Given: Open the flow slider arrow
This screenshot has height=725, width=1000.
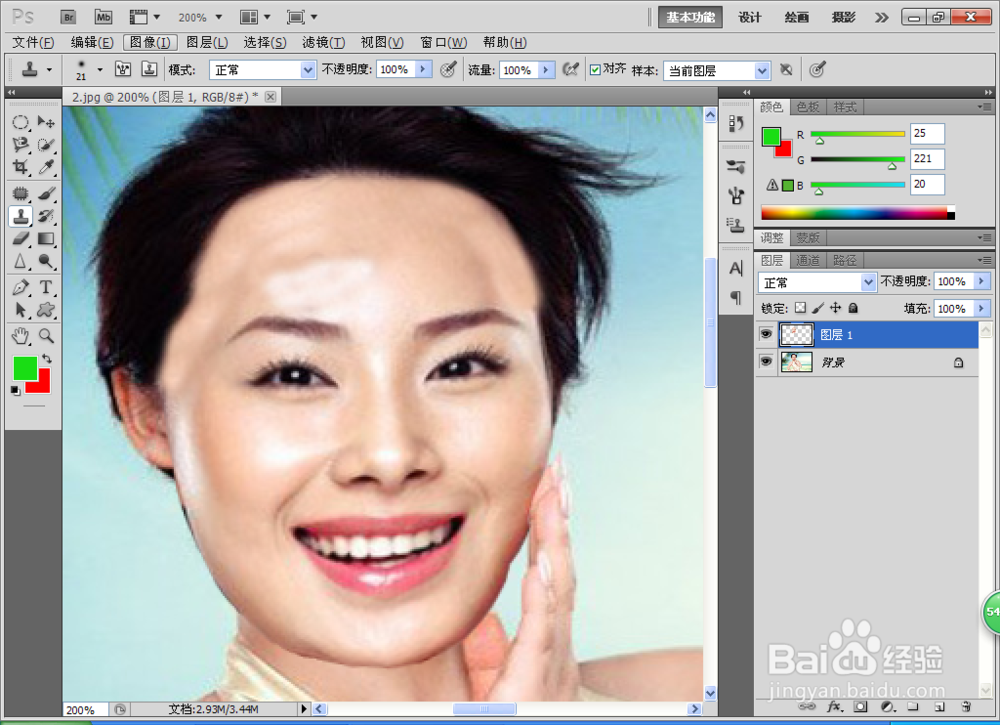Looking at the screenshot, I should click(x=546, y=70).
